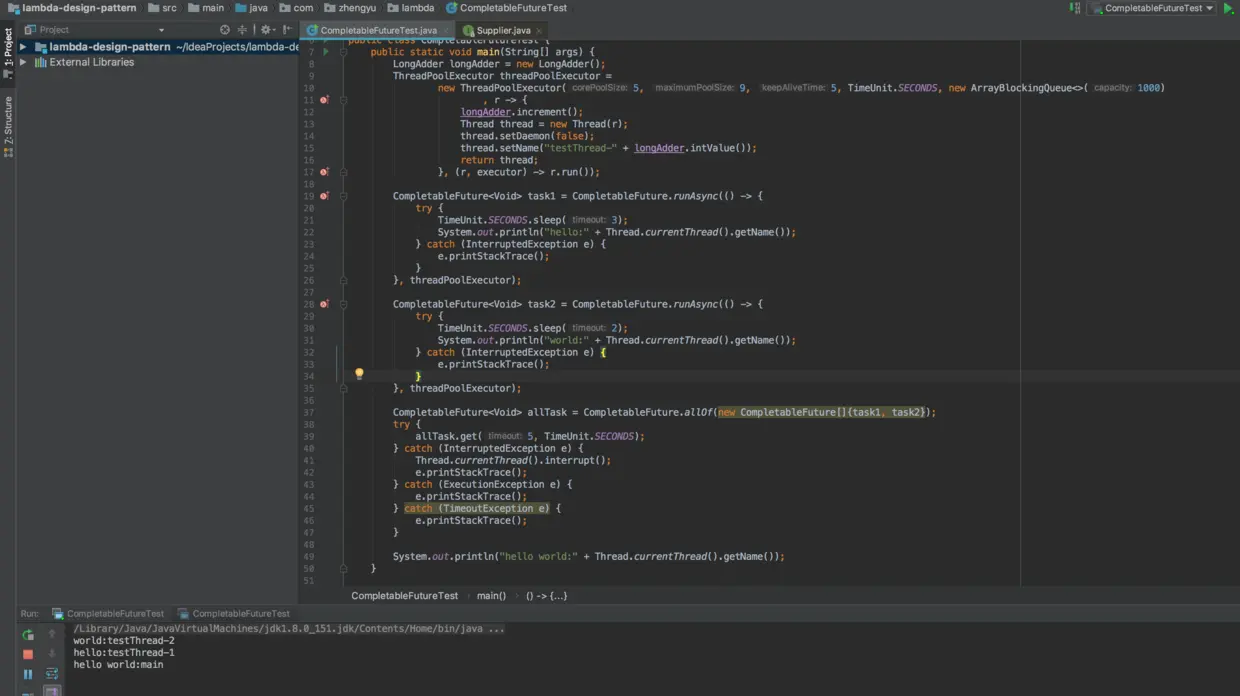Viewport: 1240px width, 696px height.
Task: Collapse the task1 lambda fold at line 19
Action: click(342, 196)
